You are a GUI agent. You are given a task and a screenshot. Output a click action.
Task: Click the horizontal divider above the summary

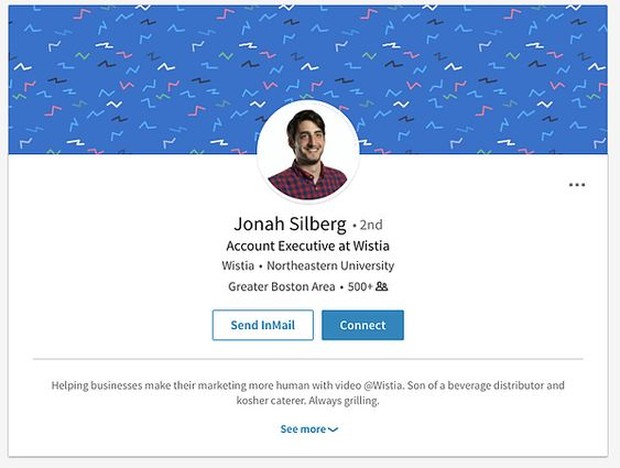click(308, 359)
